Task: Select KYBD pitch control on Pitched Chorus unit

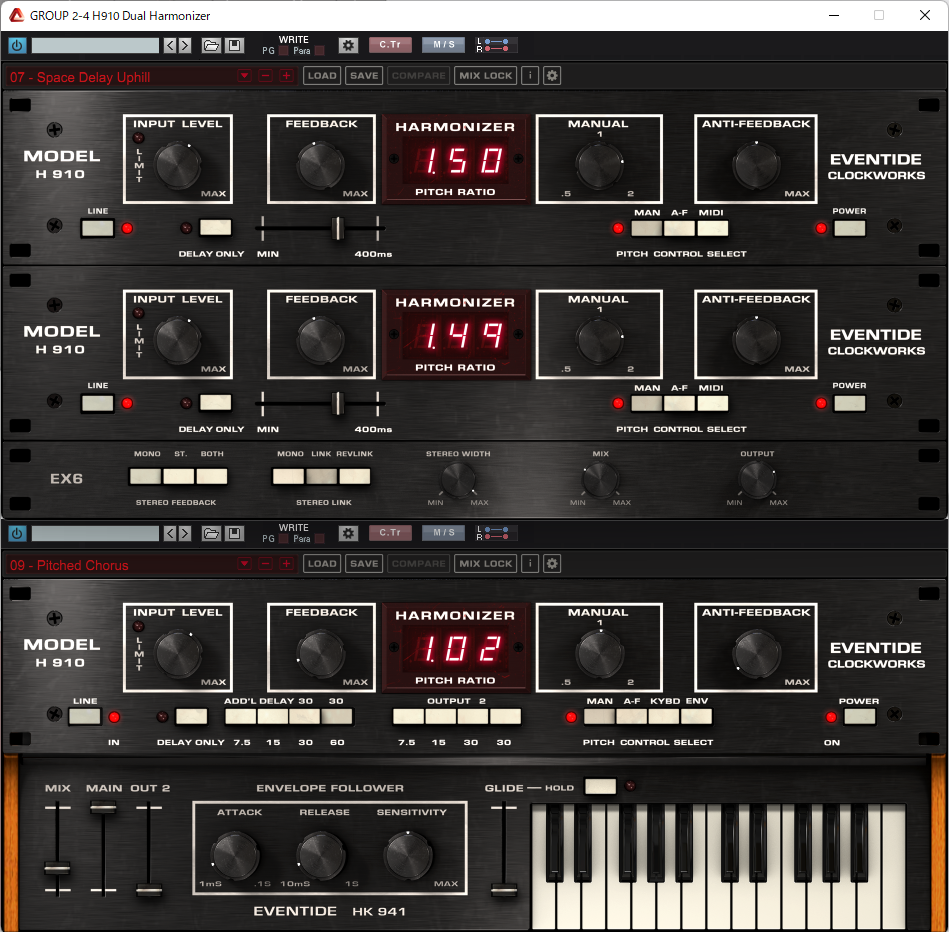Action: 664,717
